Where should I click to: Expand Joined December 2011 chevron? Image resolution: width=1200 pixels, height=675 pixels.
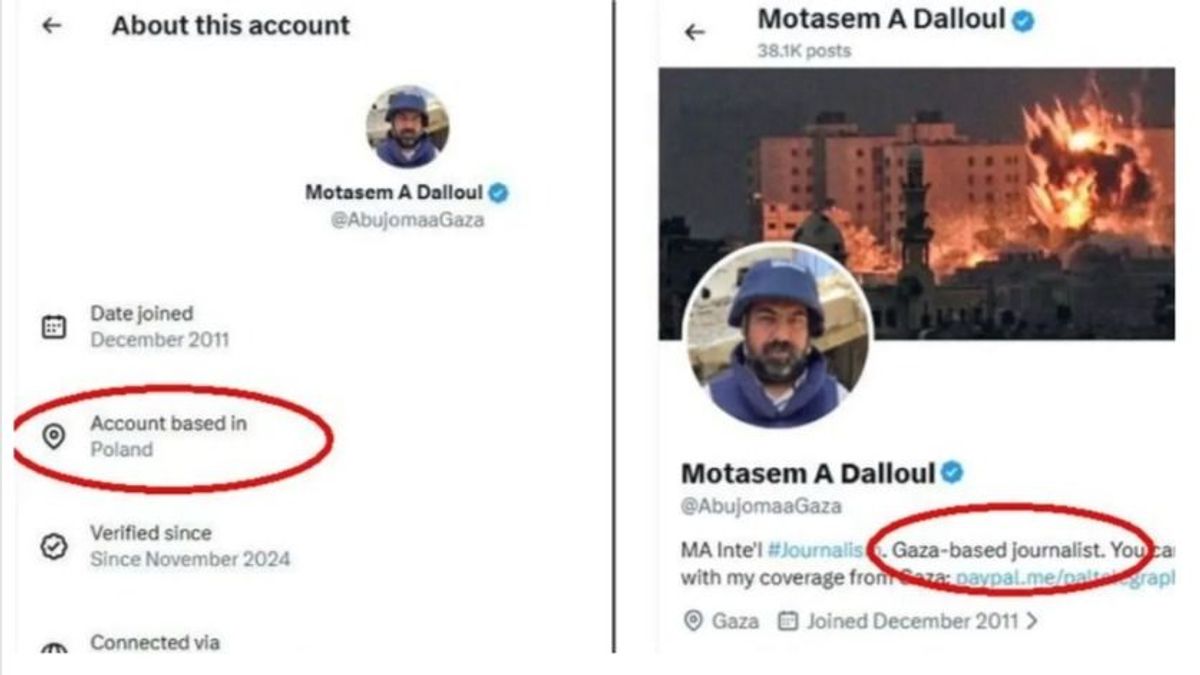point(1032,621)
